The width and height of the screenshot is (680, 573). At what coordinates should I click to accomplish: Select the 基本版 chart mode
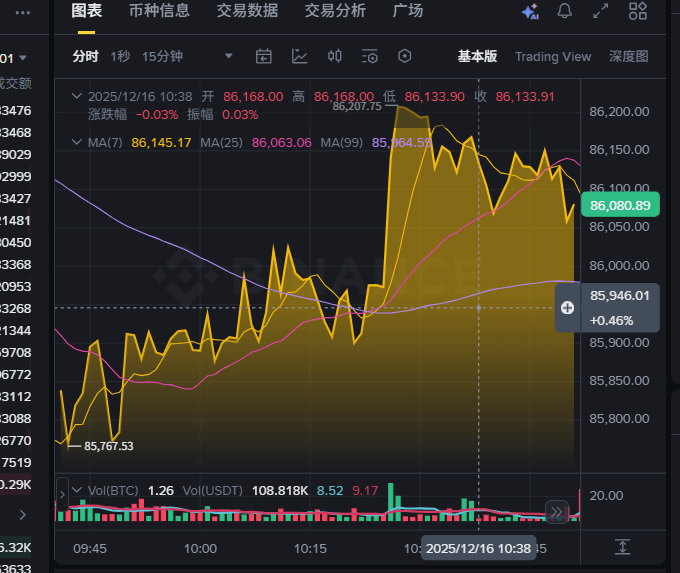point(477,56)
